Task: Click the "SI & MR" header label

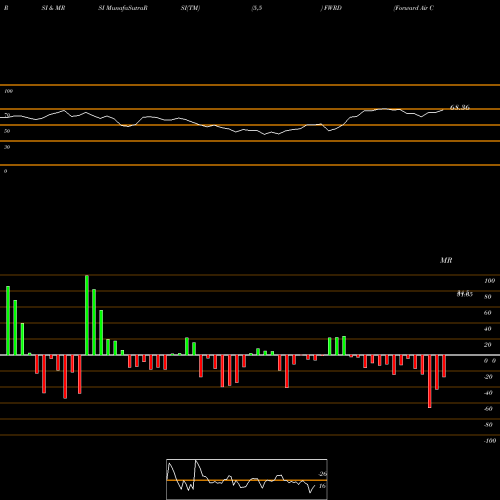Action: pos(53,8)
